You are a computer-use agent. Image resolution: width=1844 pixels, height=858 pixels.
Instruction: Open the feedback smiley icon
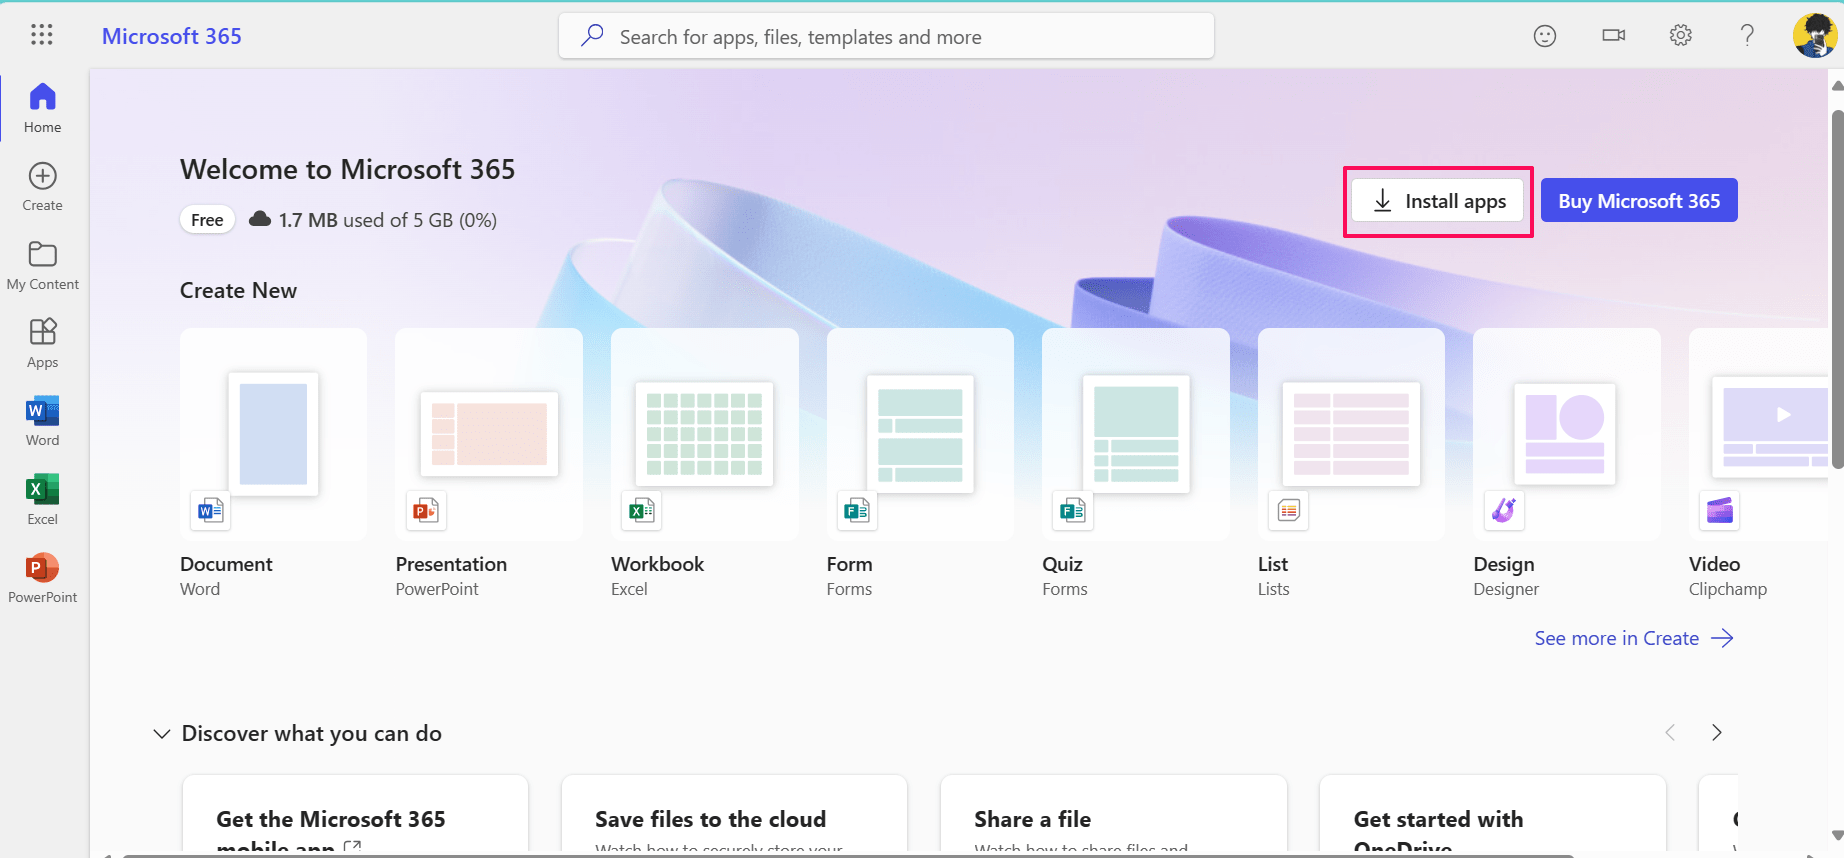pos(1545,36)
